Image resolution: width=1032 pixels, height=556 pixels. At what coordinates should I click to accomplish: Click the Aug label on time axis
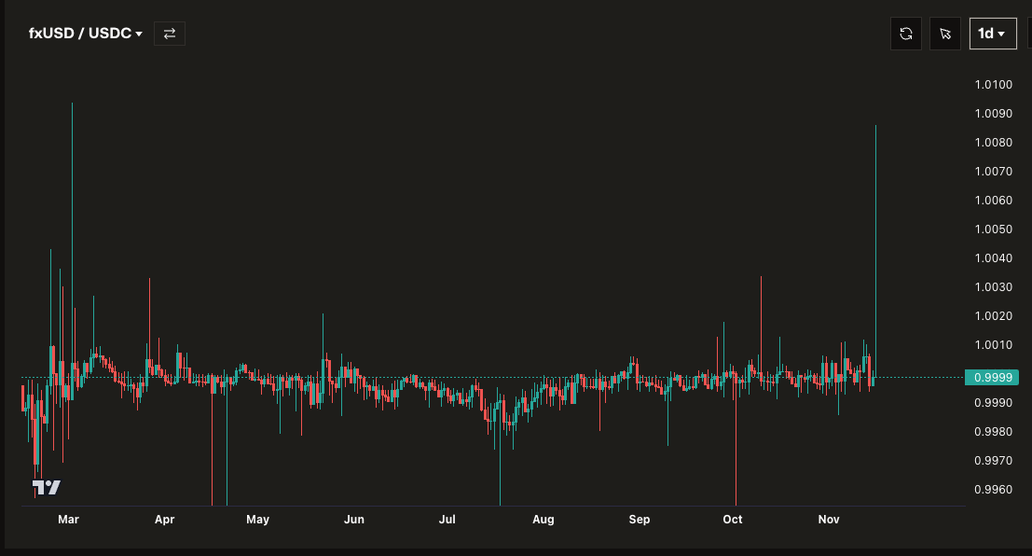tap(543, 519)
